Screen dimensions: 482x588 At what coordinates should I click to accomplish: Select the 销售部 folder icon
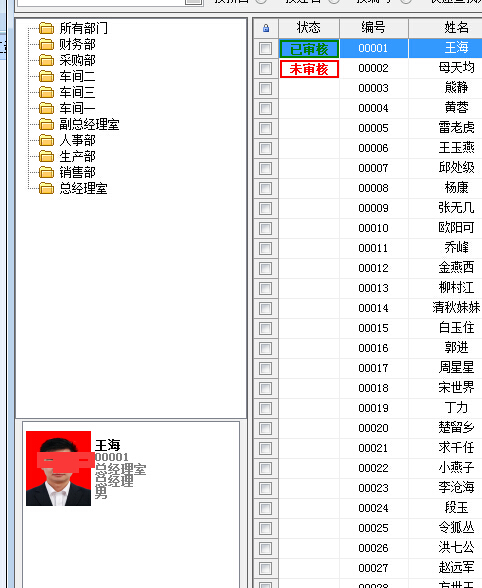point(47,172)
